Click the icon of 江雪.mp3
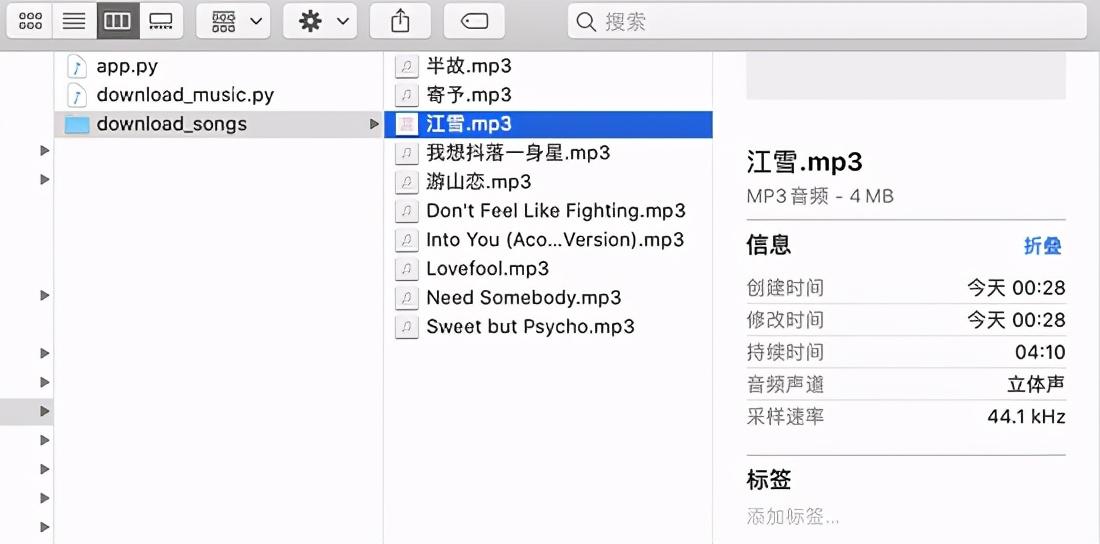 (406, 124)
